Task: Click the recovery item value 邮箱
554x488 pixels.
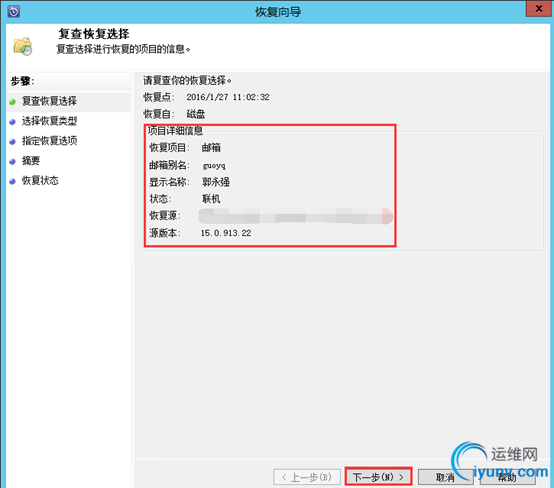Action: pyautogui.click(x=211, y=148)
